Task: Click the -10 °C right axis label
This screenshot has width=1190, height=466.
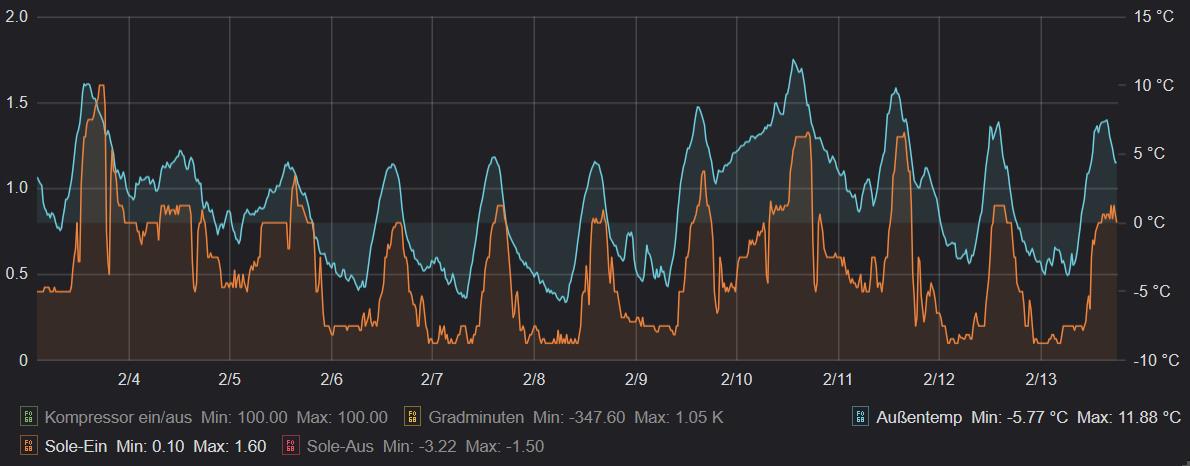Action: (x=1152, y=360)
